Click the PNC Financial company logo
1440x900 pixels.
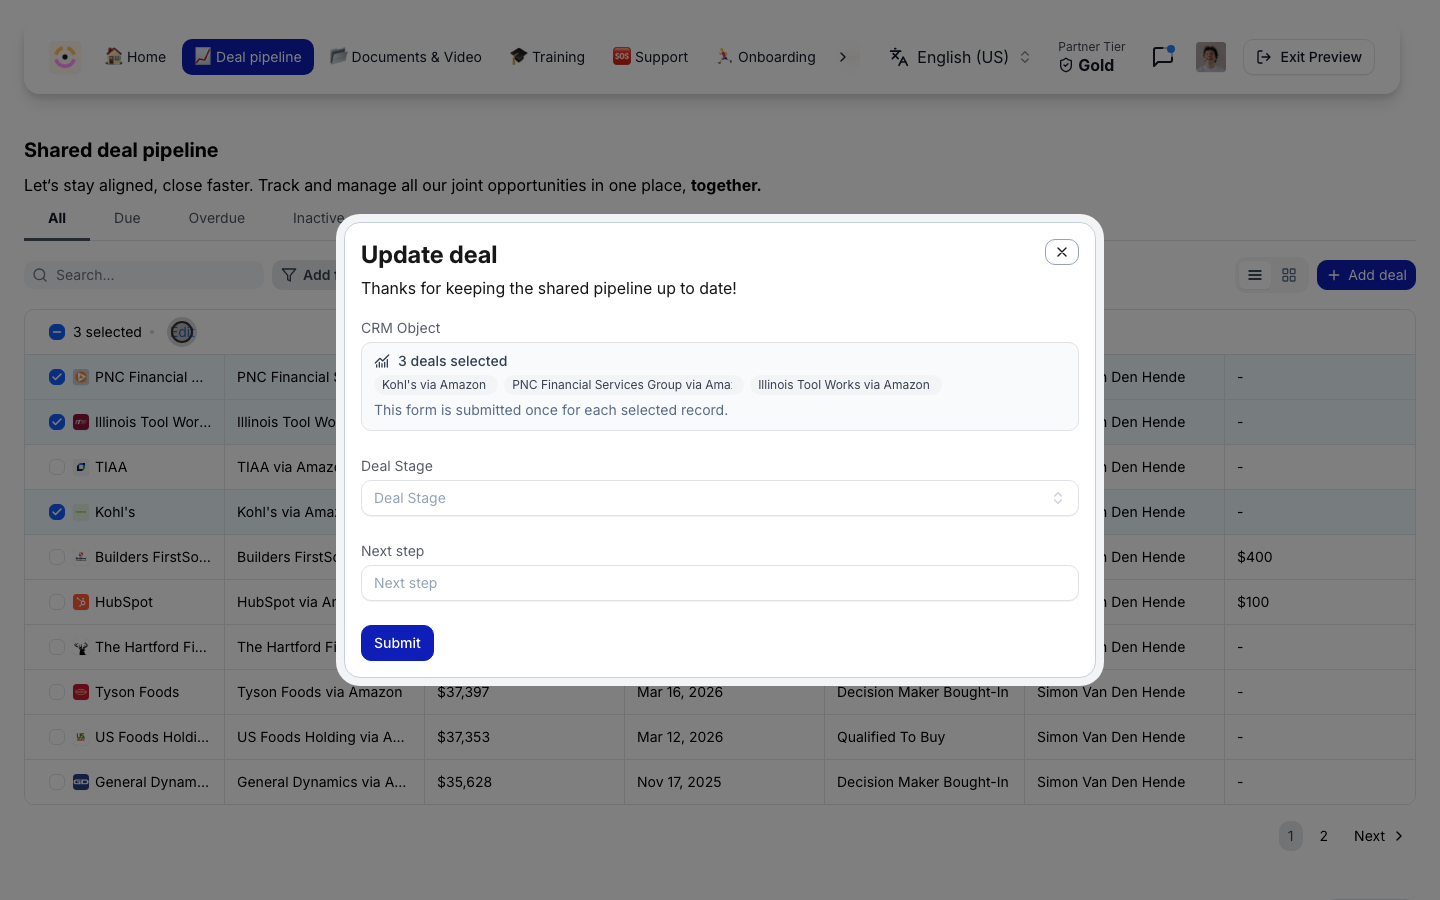(x=81, y=377)
